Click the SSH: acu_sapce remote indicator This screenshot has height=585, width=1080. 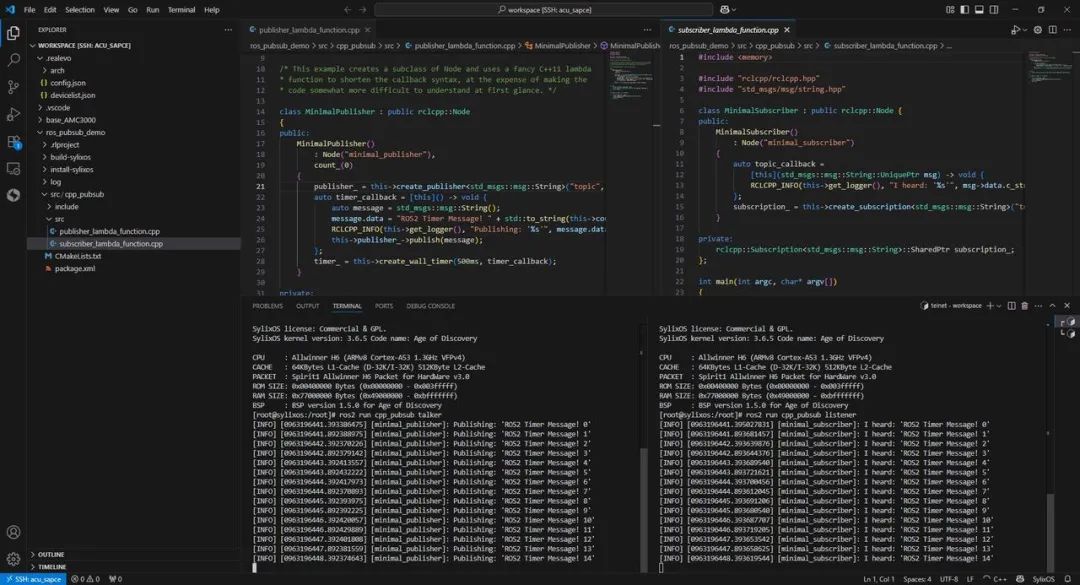[32, 578]
